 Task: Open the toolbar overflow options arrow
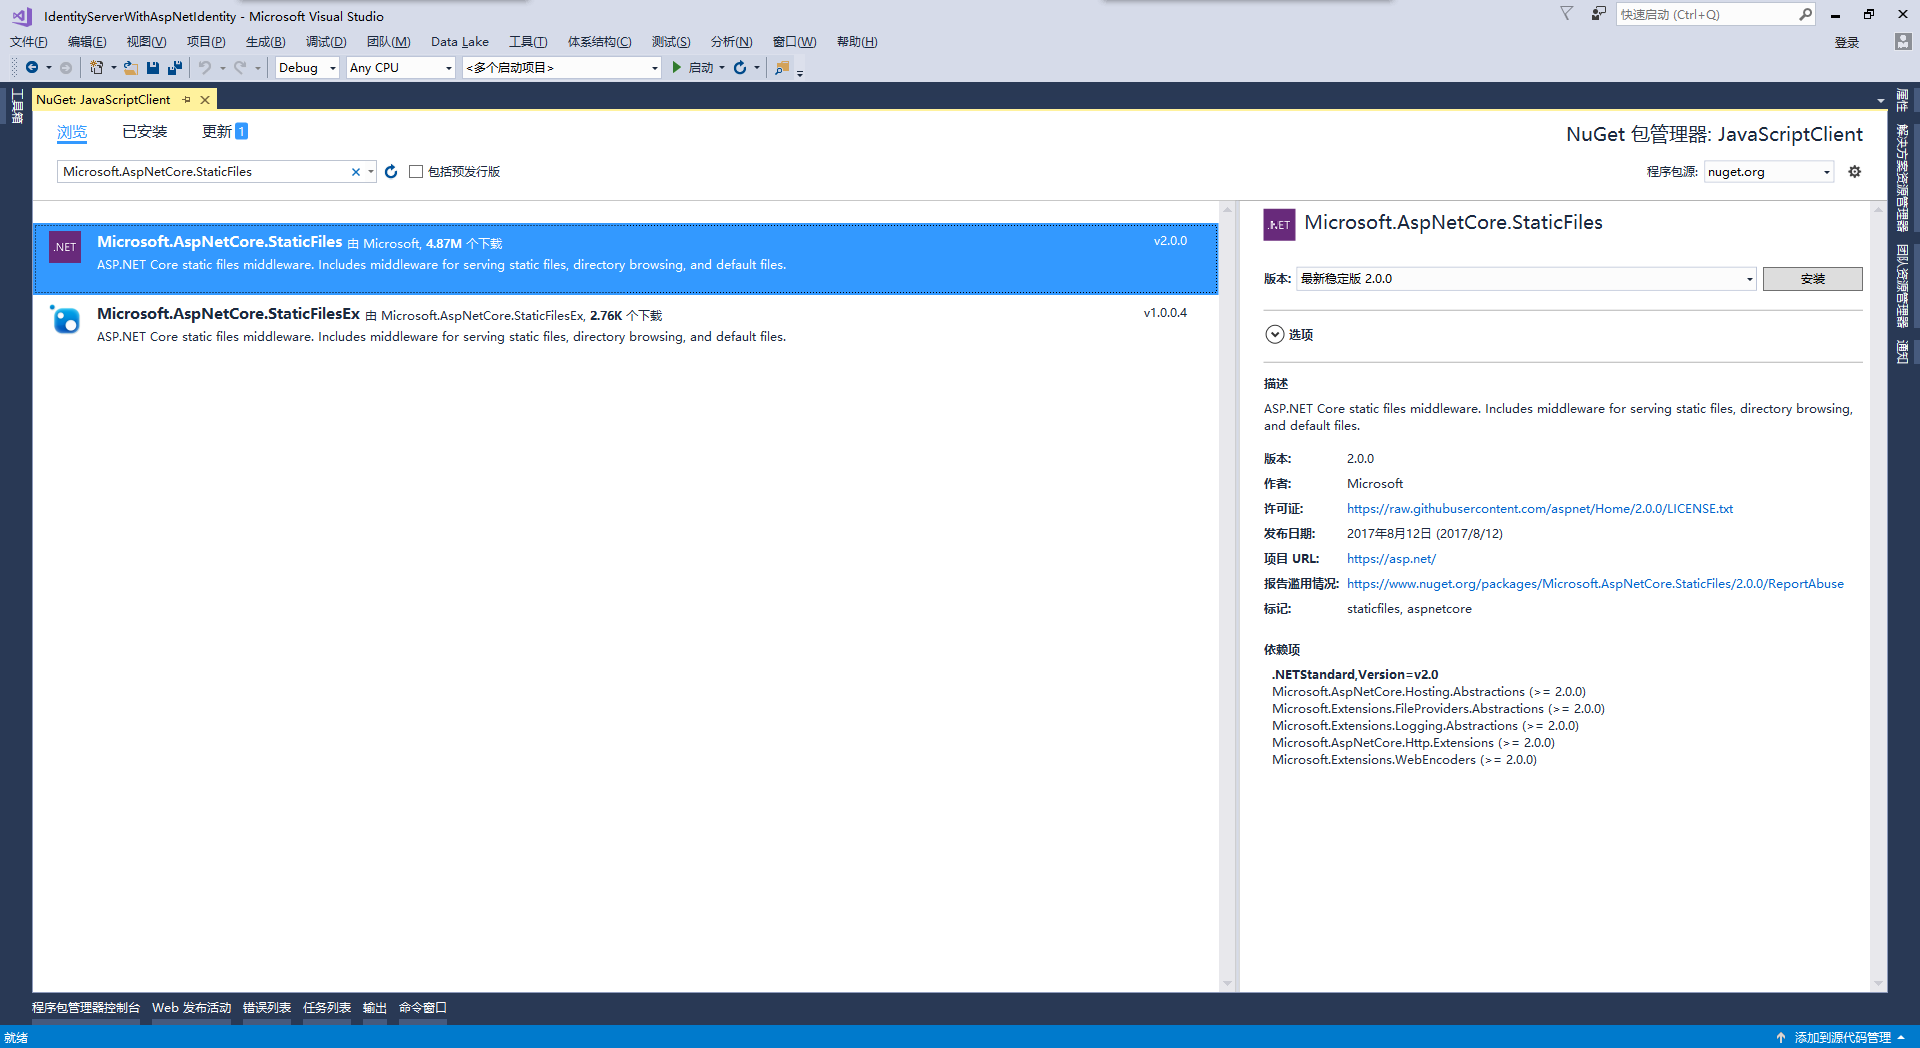pos(800,72)
